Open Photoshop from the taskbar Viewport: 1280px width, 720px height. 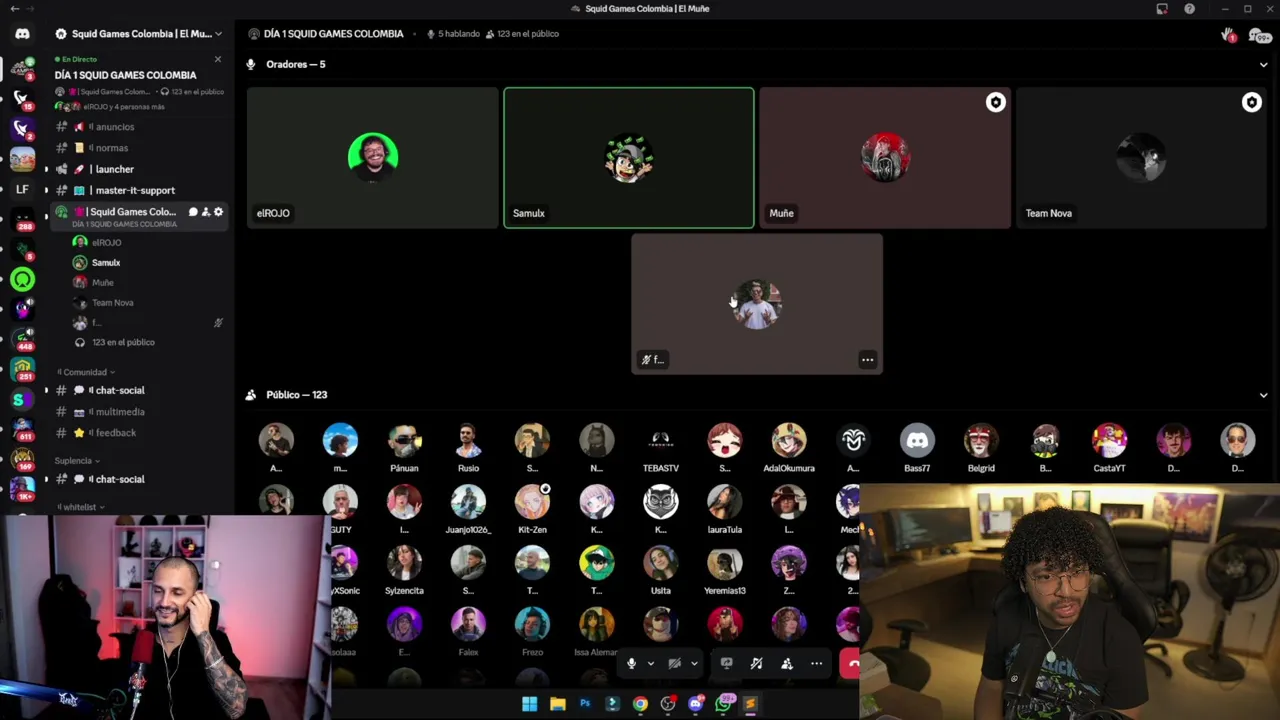[585, 704]
